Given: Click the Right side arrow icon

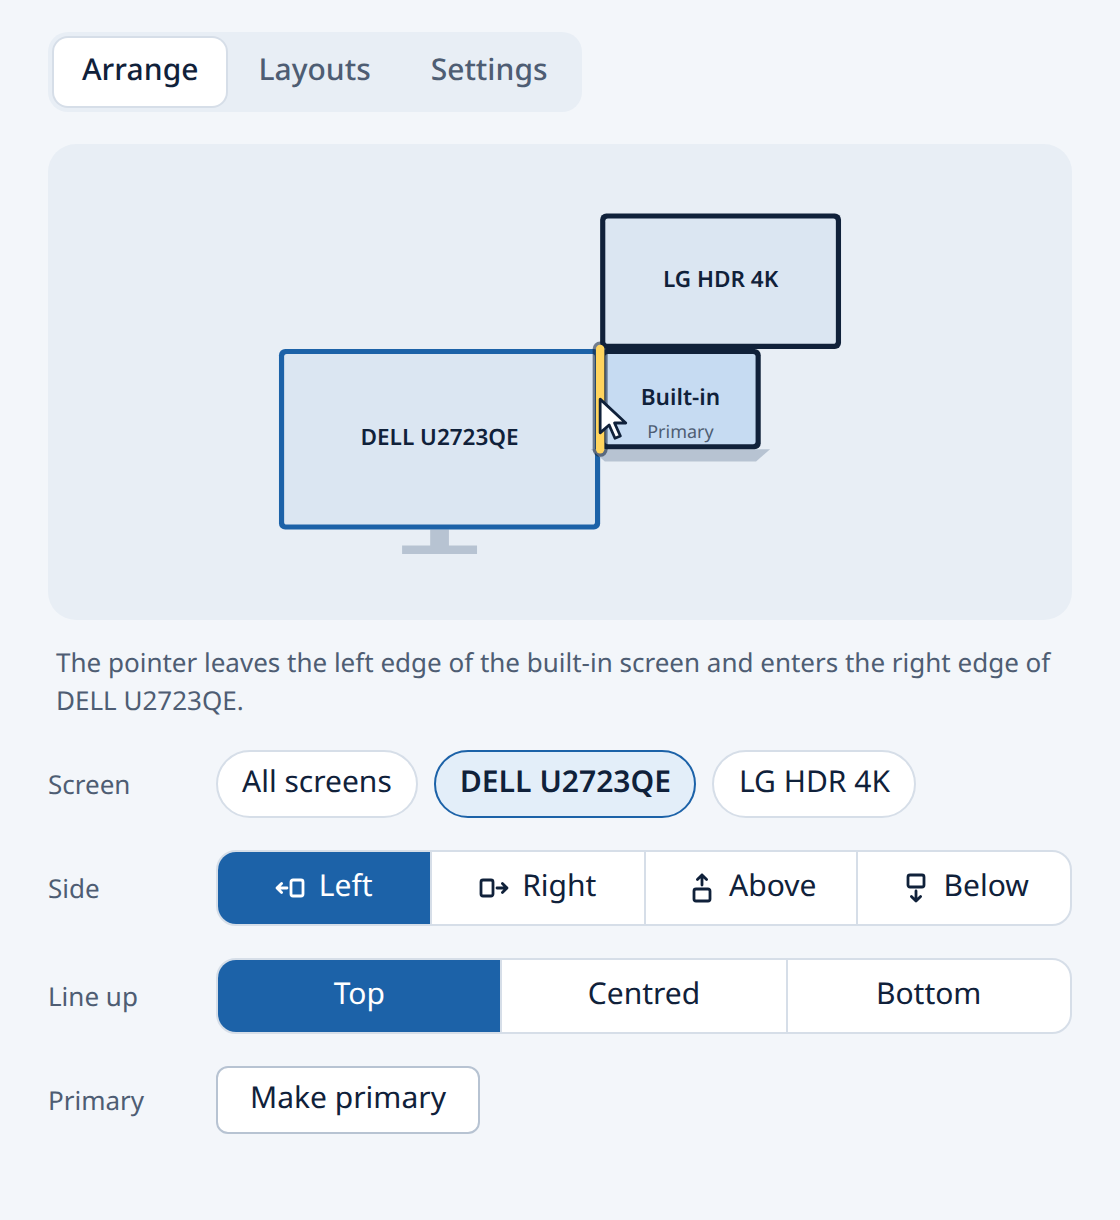Looking at the screenshot, I should point(494,888).
